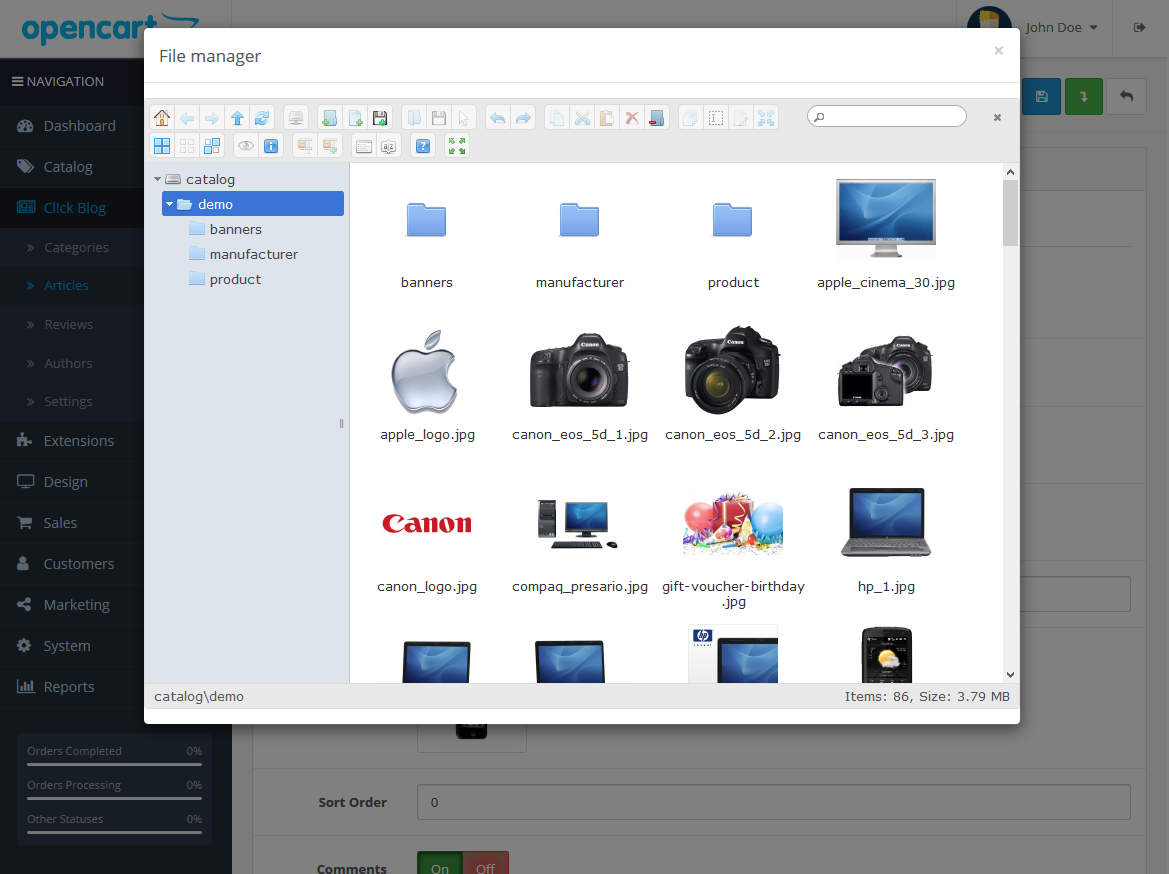The image size is (1169, 874).
Task: Invert selection with mixed grid icon
Action: [x=212, y=146]
